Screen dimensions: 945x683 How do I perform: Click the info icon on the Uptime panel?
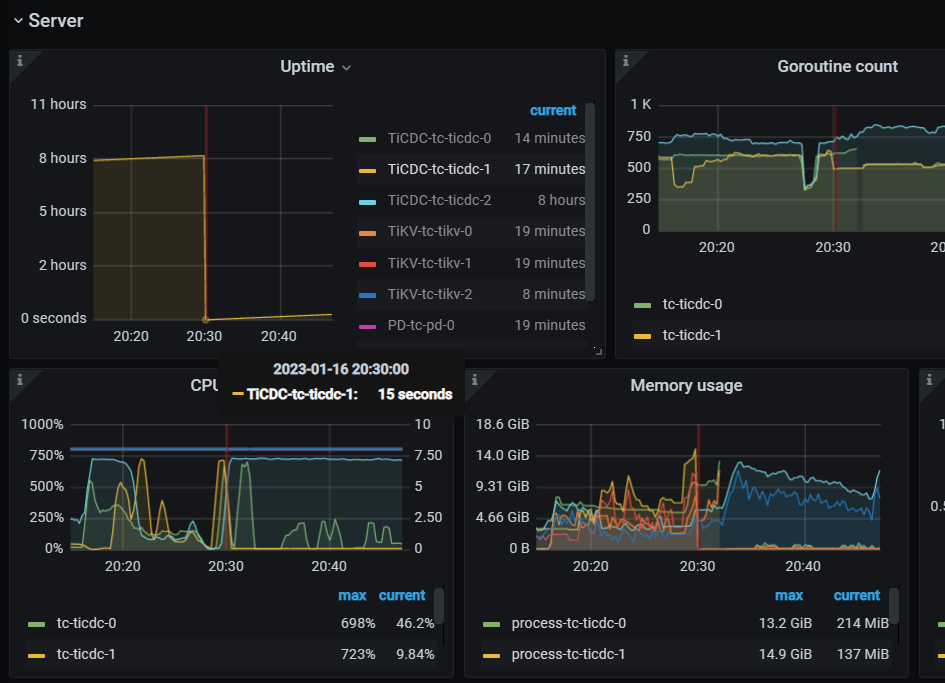[19, 62]
